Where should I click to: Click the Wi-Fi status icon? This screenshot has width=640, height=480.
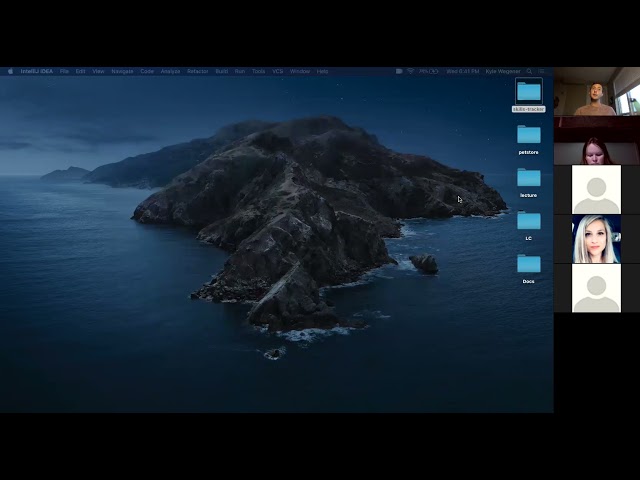coord(411,71)
